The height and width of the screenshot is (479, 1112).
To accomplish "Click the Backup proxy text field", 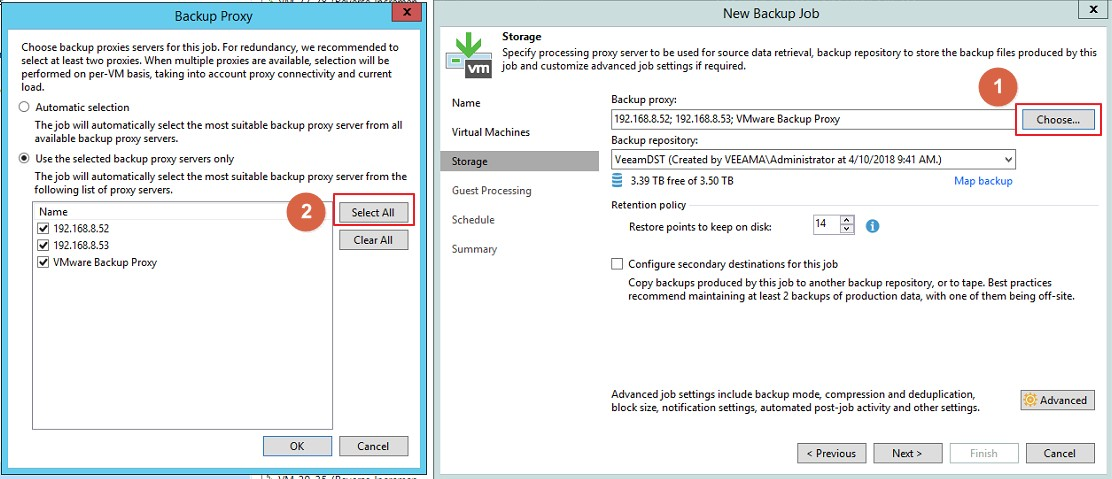I will pyautogui.click(x=812, y=119).
